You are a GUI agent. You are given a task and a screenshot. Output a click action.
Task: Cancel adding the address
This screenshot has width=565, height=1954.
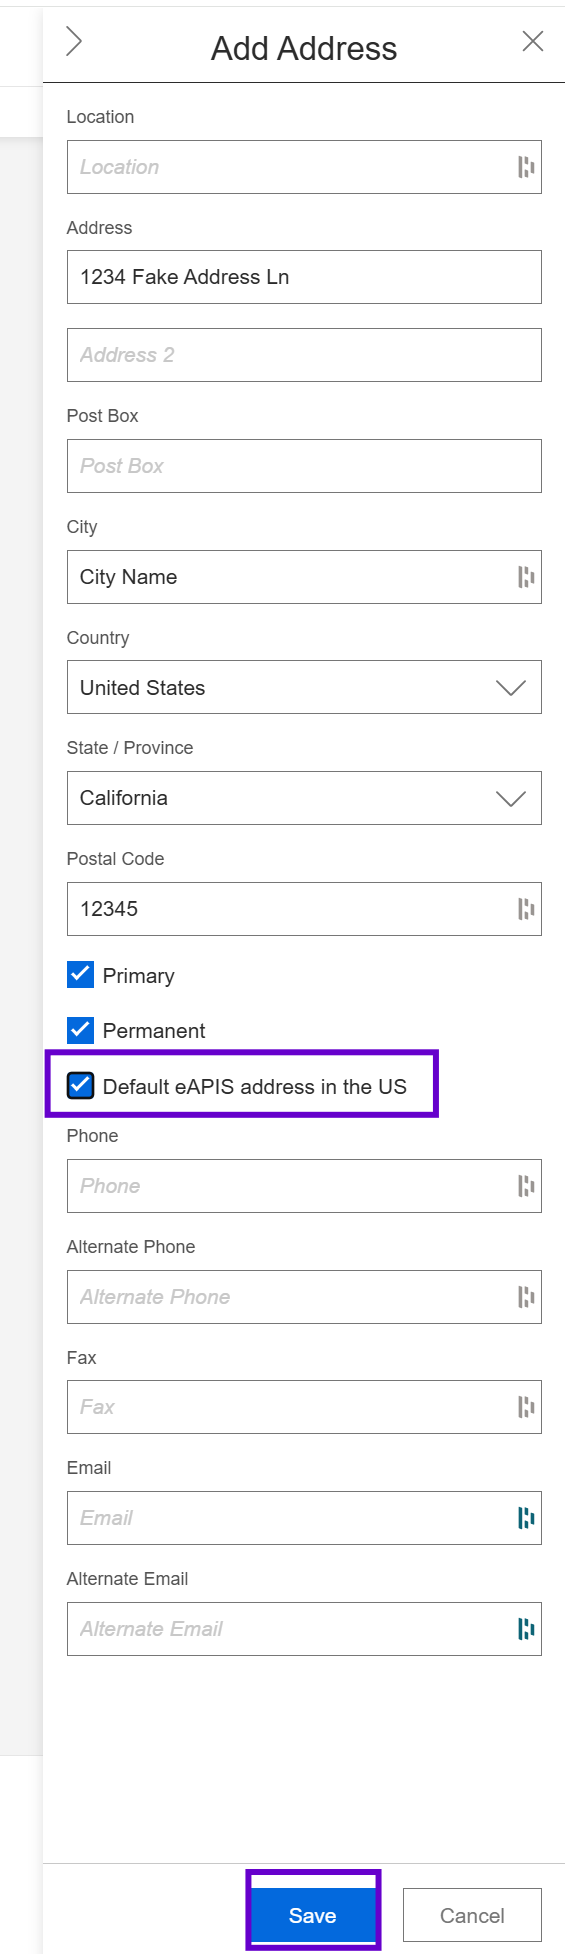pos(472,1915)
